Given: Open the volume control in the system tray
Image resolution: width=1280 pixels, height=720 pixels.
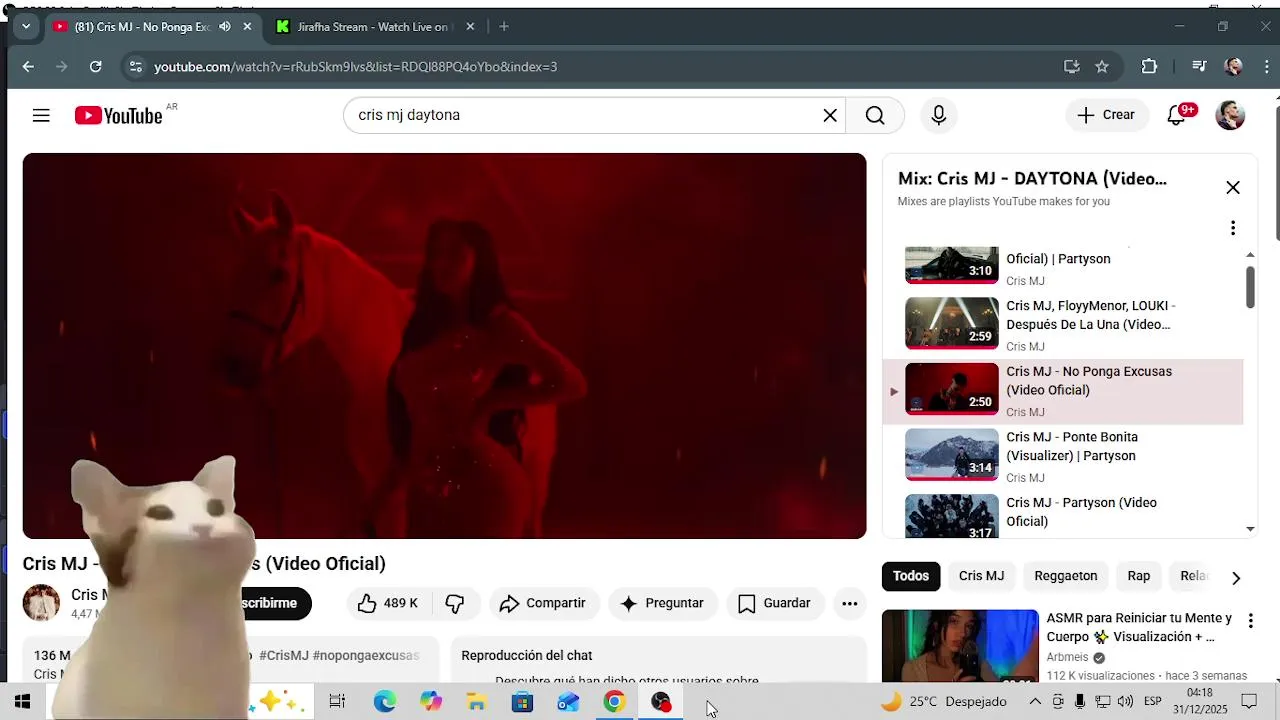Looking at the screenshot, I should point(1125,702).
